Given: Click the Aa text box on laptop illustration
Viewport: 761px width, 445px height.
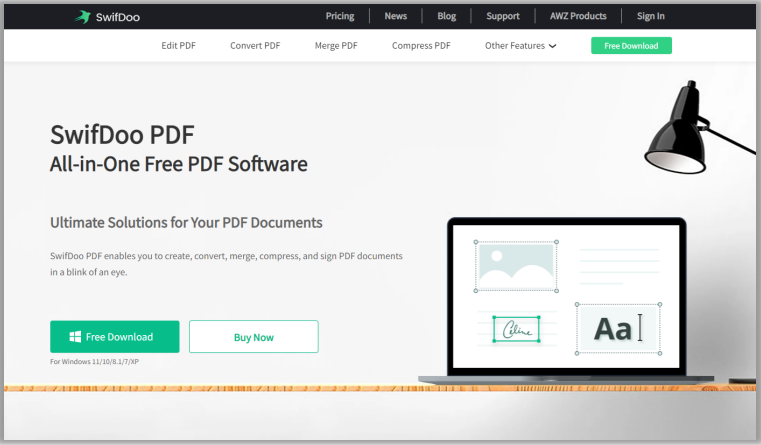Looking at the screenshot, I should pyautogui.click(x=618, y=329).
